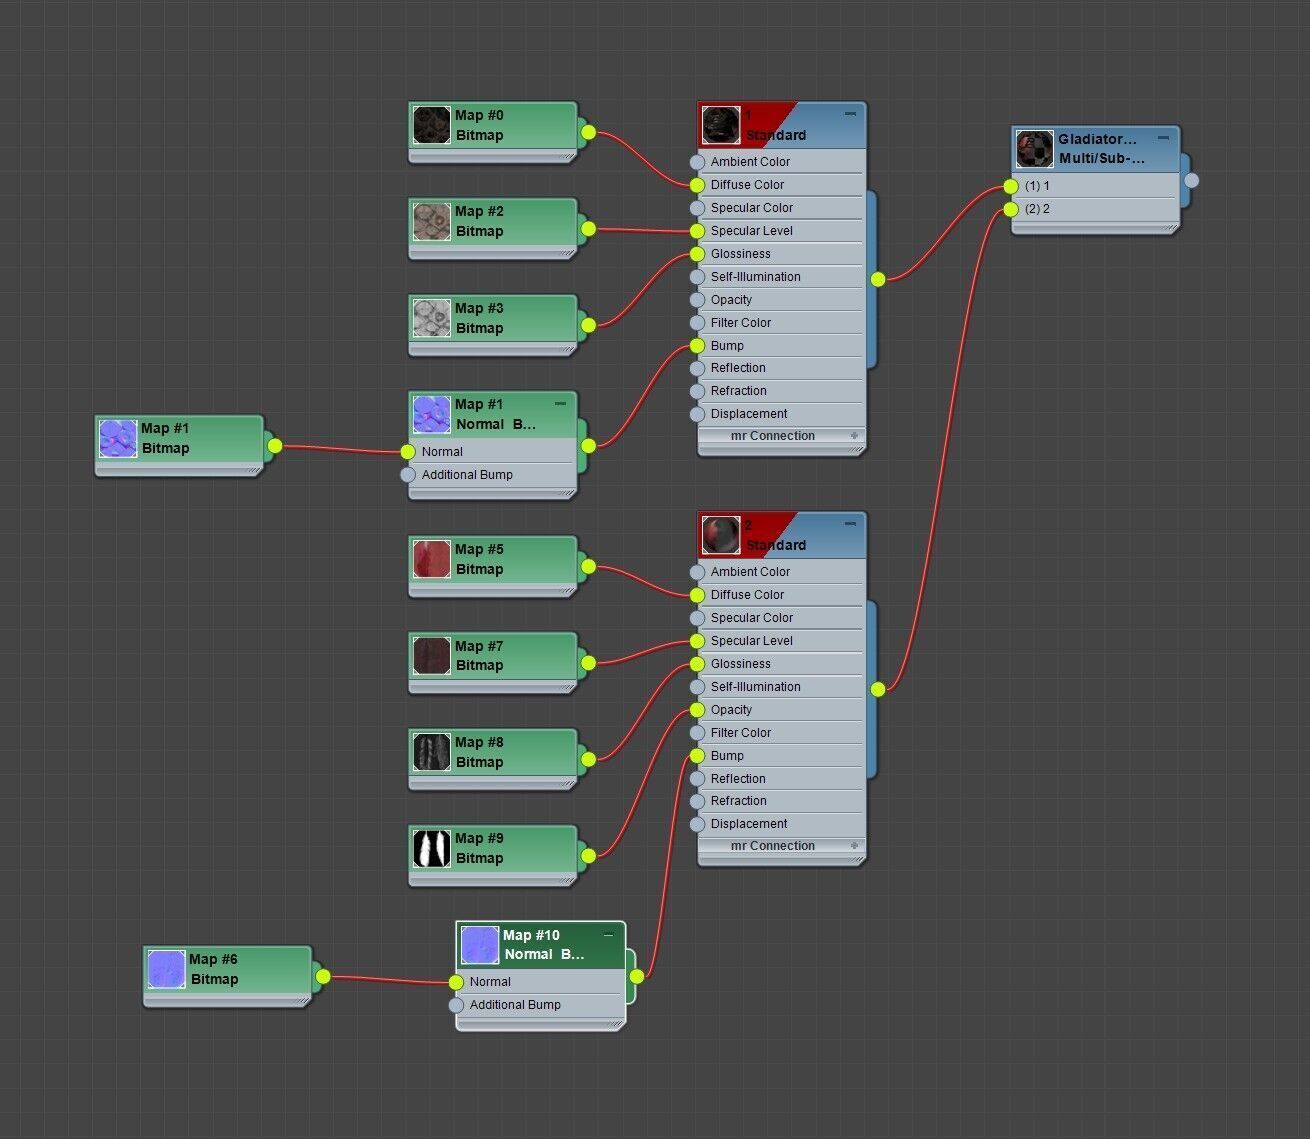
Task: Click material 1 Standard sphere preview icon
Action: (x=721, y=125)
